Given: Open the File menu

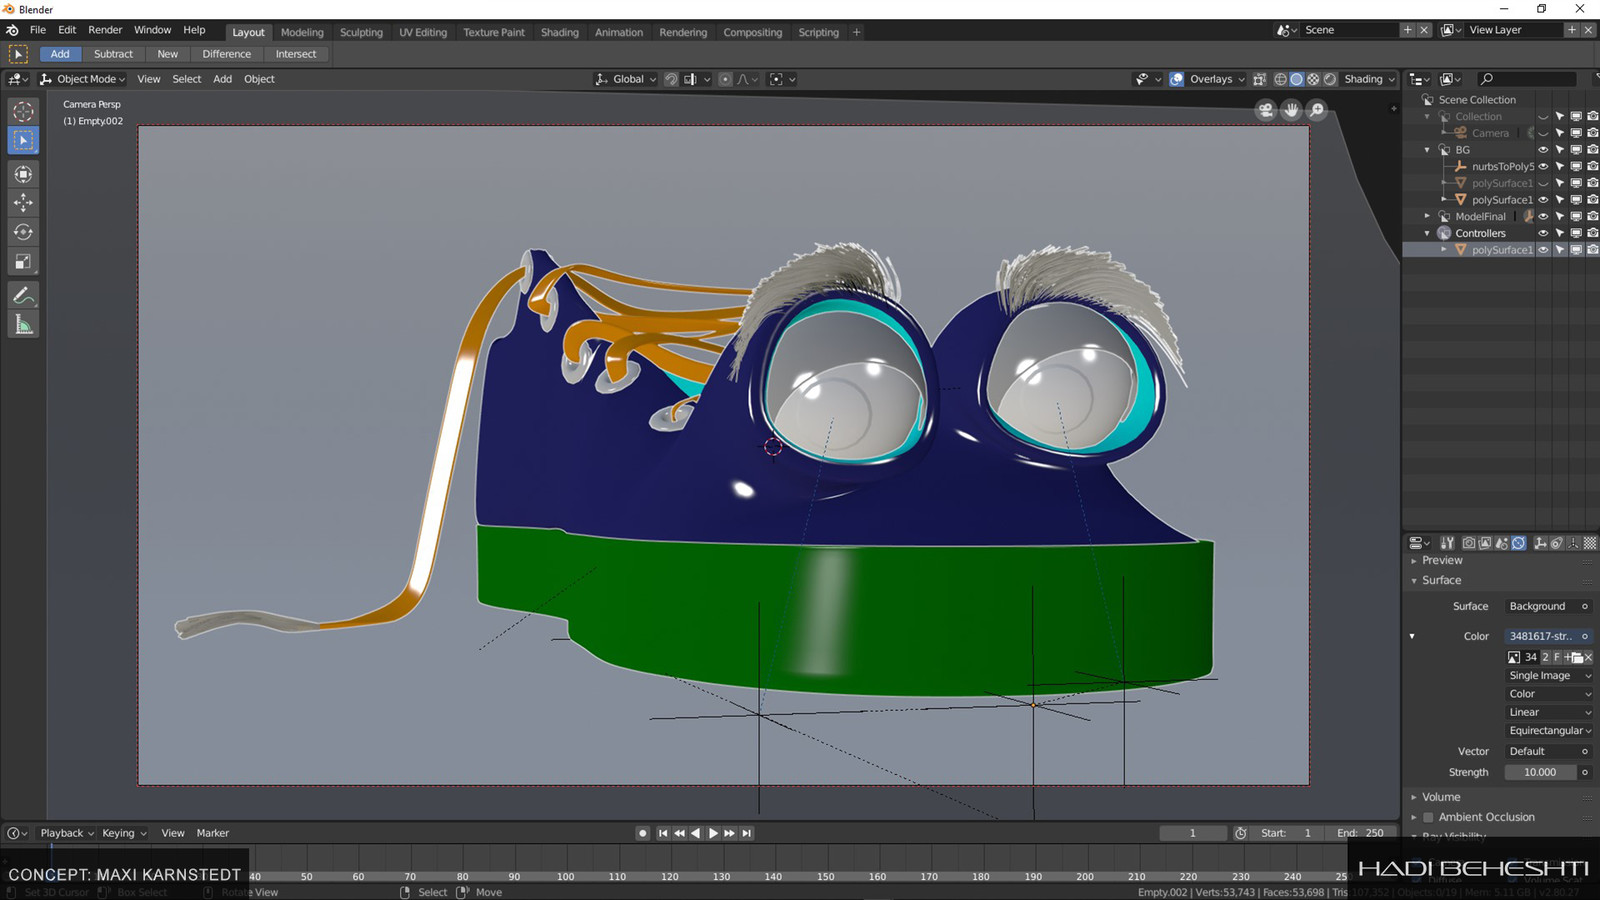Looking at the screenshot, I should tap(38, 30).
